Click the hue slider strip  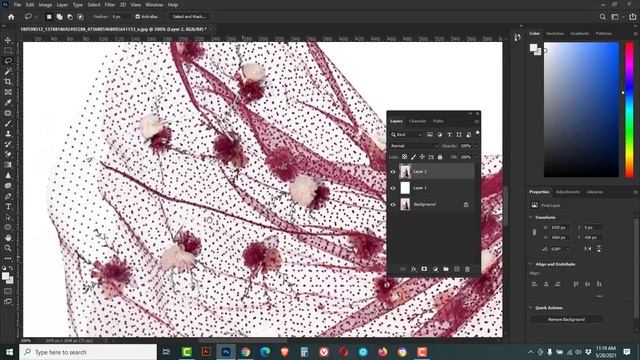point(630,110)
